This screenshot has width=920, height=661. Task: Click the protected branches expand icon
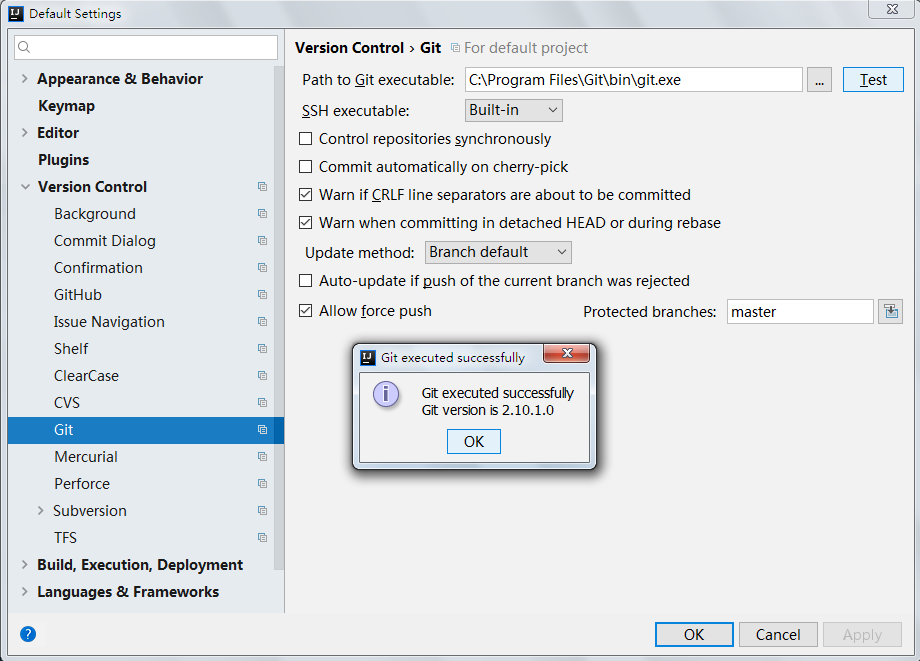pyautogui.click(x=890, y=312)
